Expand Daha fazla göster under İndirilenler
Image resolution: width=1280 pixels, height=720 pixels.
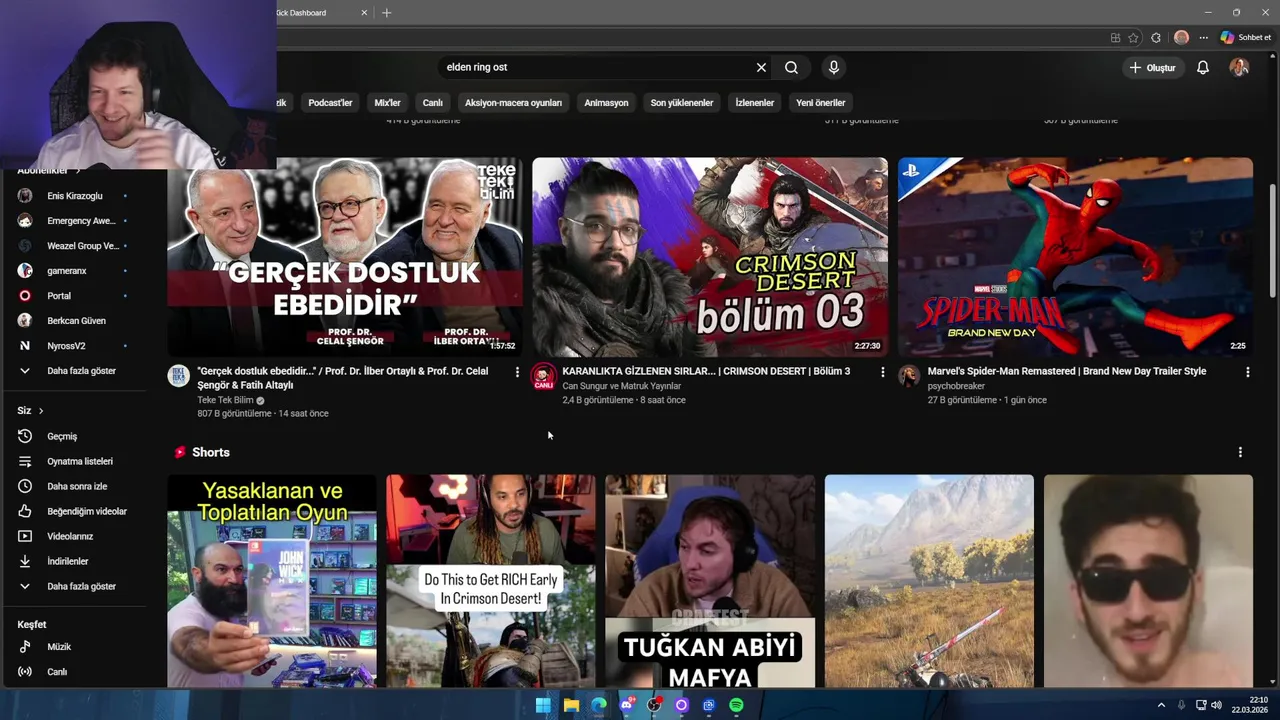(73, 586)
